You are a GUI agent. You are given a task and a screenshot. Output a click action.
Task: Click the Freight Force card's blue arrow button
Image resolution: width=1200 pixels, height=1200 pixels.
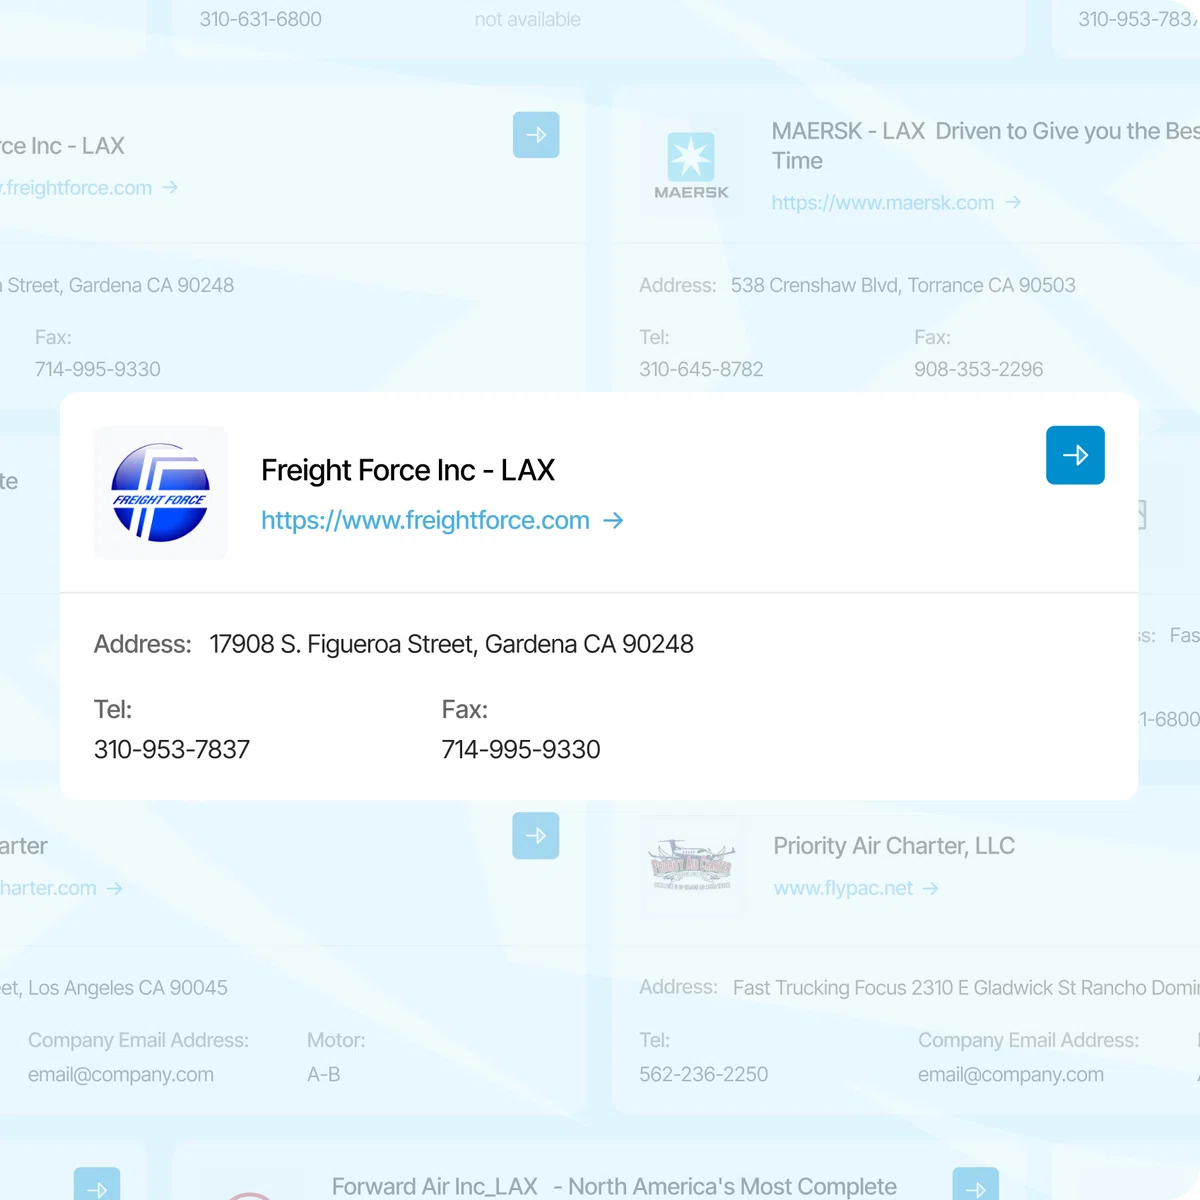pos(1075,455)
